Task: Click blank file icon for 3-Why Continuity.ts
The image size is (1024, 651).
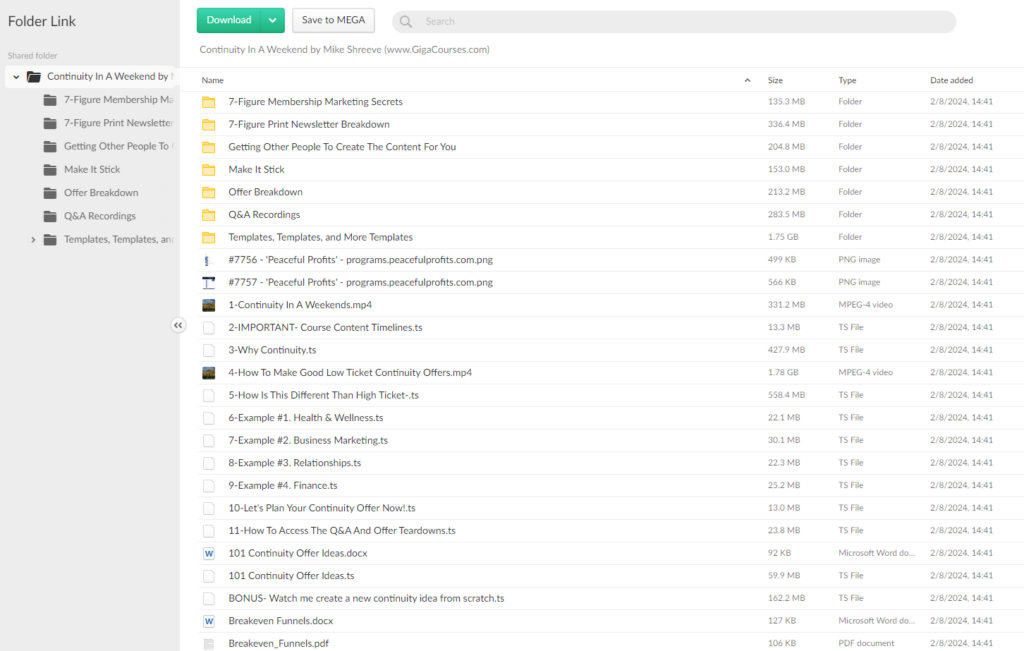Action: coord(209,350)
